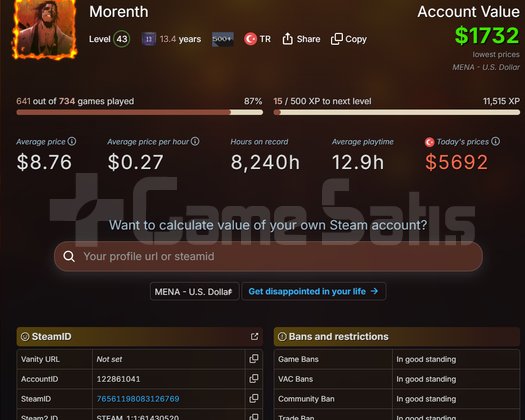Click the Morenth profile name
525x420 pixels.
pos(119,12)
